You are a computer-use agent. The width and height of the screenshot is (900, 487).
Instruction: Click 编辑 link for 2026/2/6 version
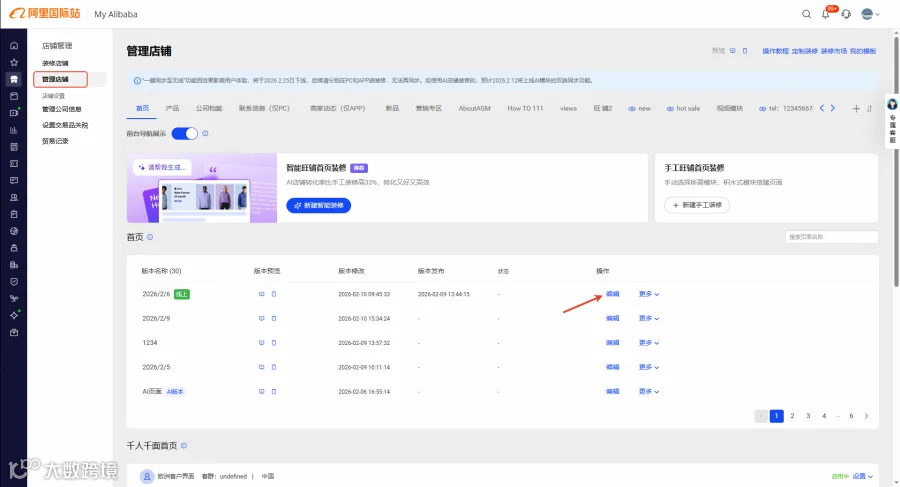[x=612, y=294]
